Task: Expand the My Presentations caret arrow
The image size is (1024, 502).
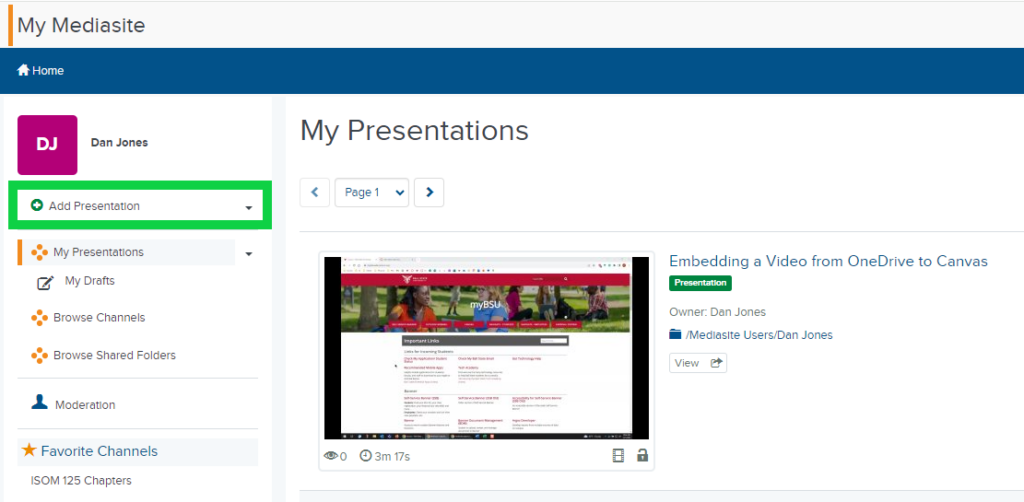Action: pyautogui.click(x=248, y=254)
